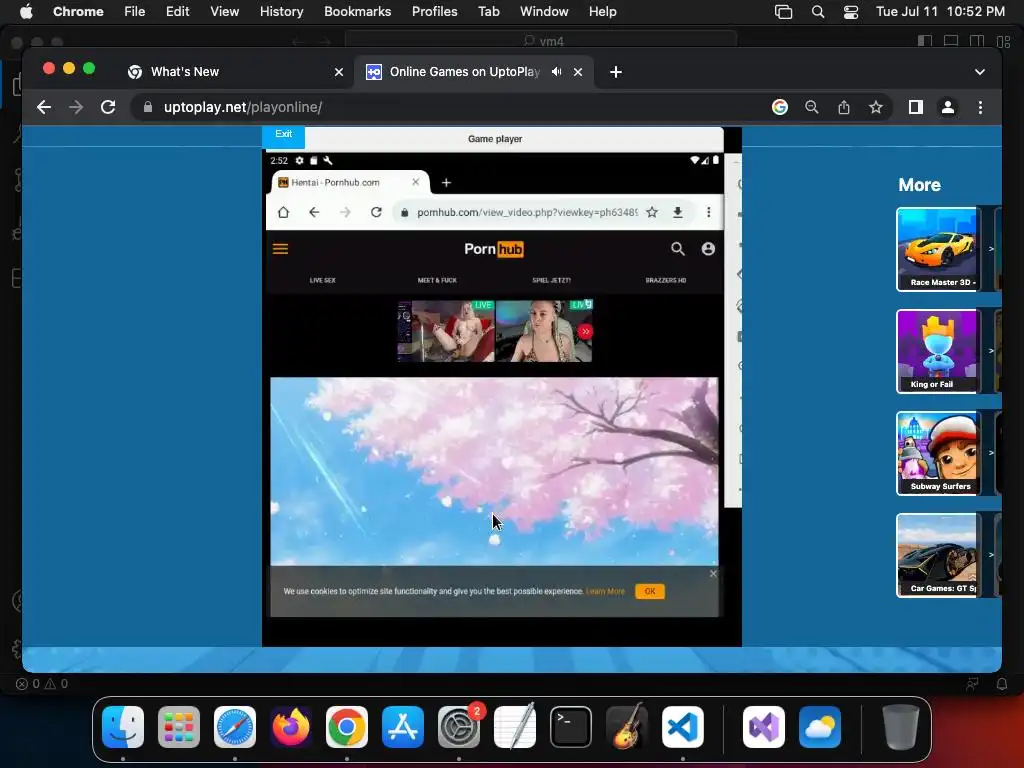The image size is (1024, 768).
Task: Click the VS Code vm4 search box
Action: click(541, 41)
